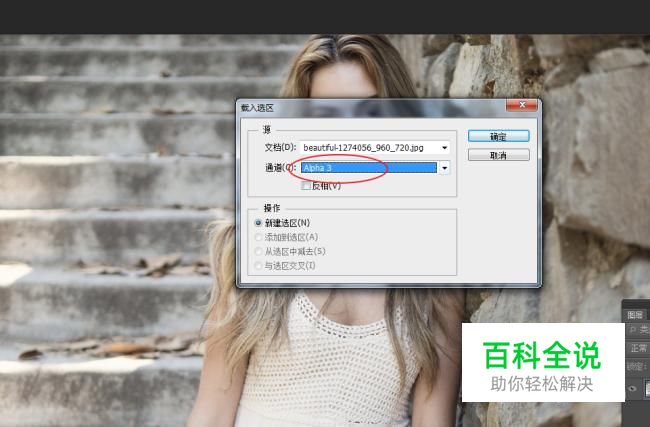650x427 pixels.
Task: Cancel the dialog with 取消
Action: click(x=498, y=155)
